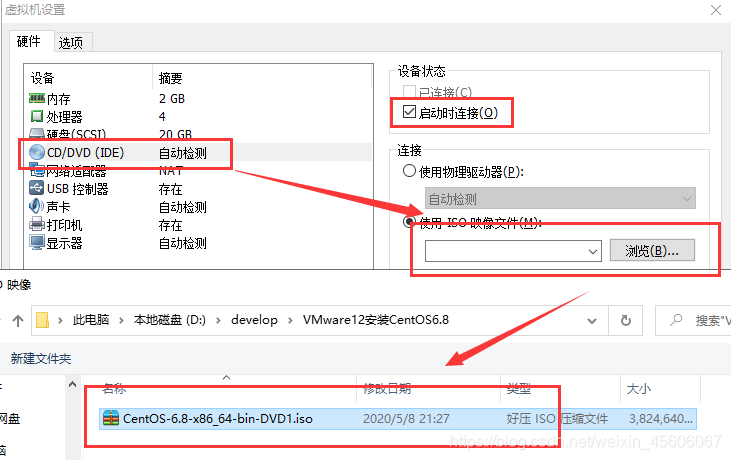Select the 显示器 device row

click(198, 243)
